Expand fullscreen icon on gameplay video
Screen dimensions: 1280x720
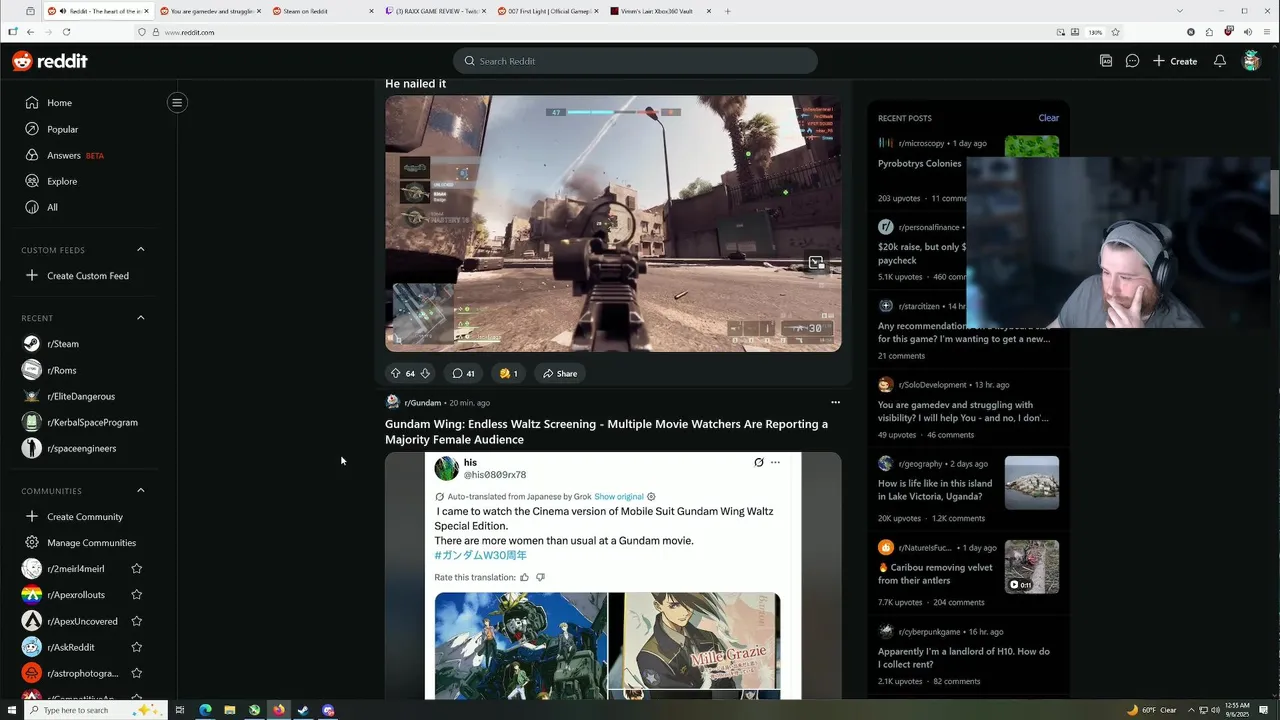[816, 263]
